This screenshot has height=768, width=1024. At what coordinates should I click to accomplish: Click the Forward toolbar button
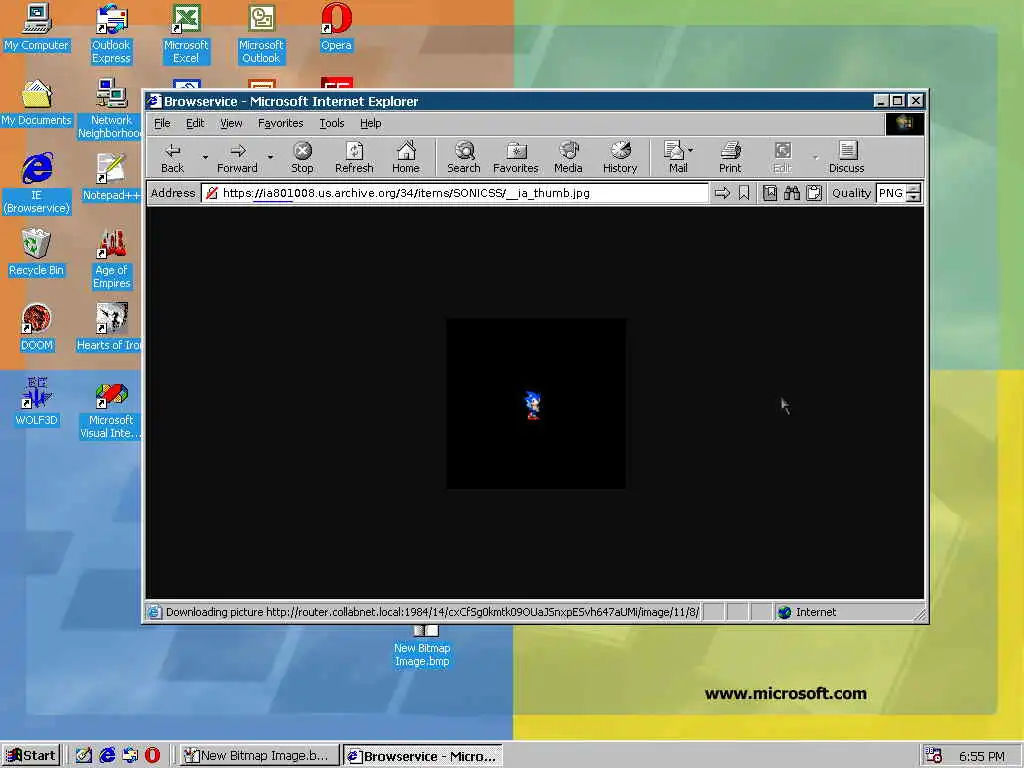237,157
